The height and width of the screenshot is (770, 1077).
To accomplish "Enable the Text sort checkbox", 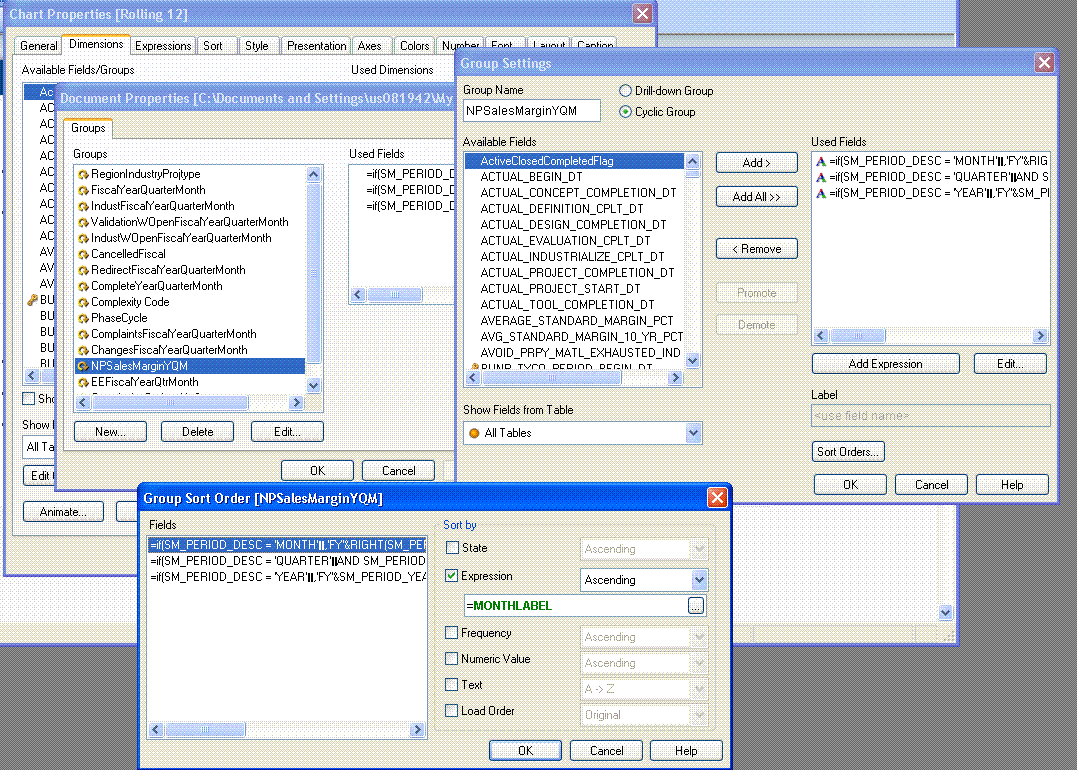I will (x=451, y=685).
